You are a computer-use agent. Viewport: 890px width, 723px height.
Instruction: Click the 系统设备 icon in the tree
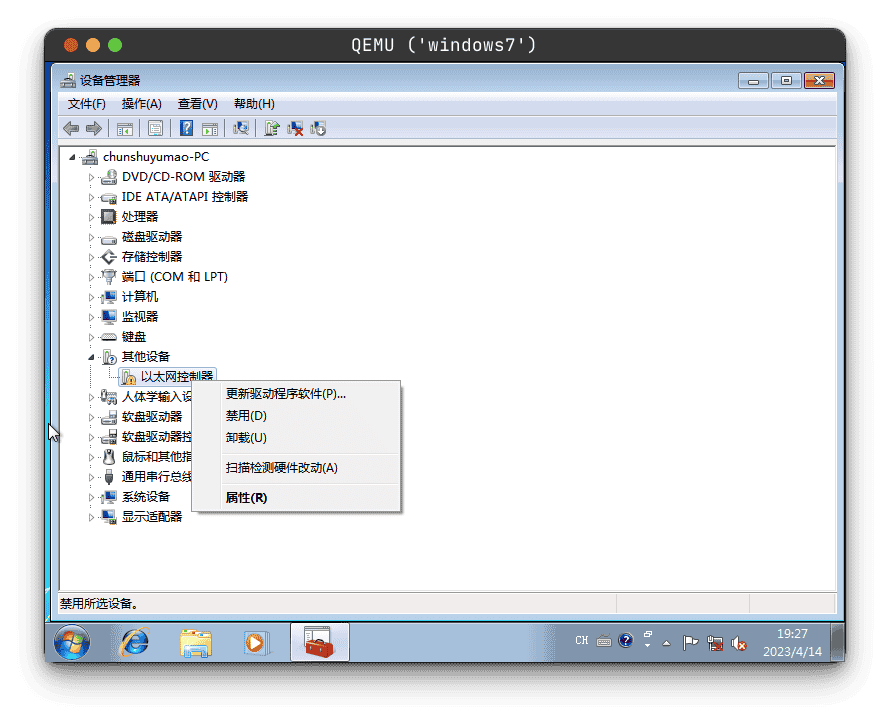108,497
